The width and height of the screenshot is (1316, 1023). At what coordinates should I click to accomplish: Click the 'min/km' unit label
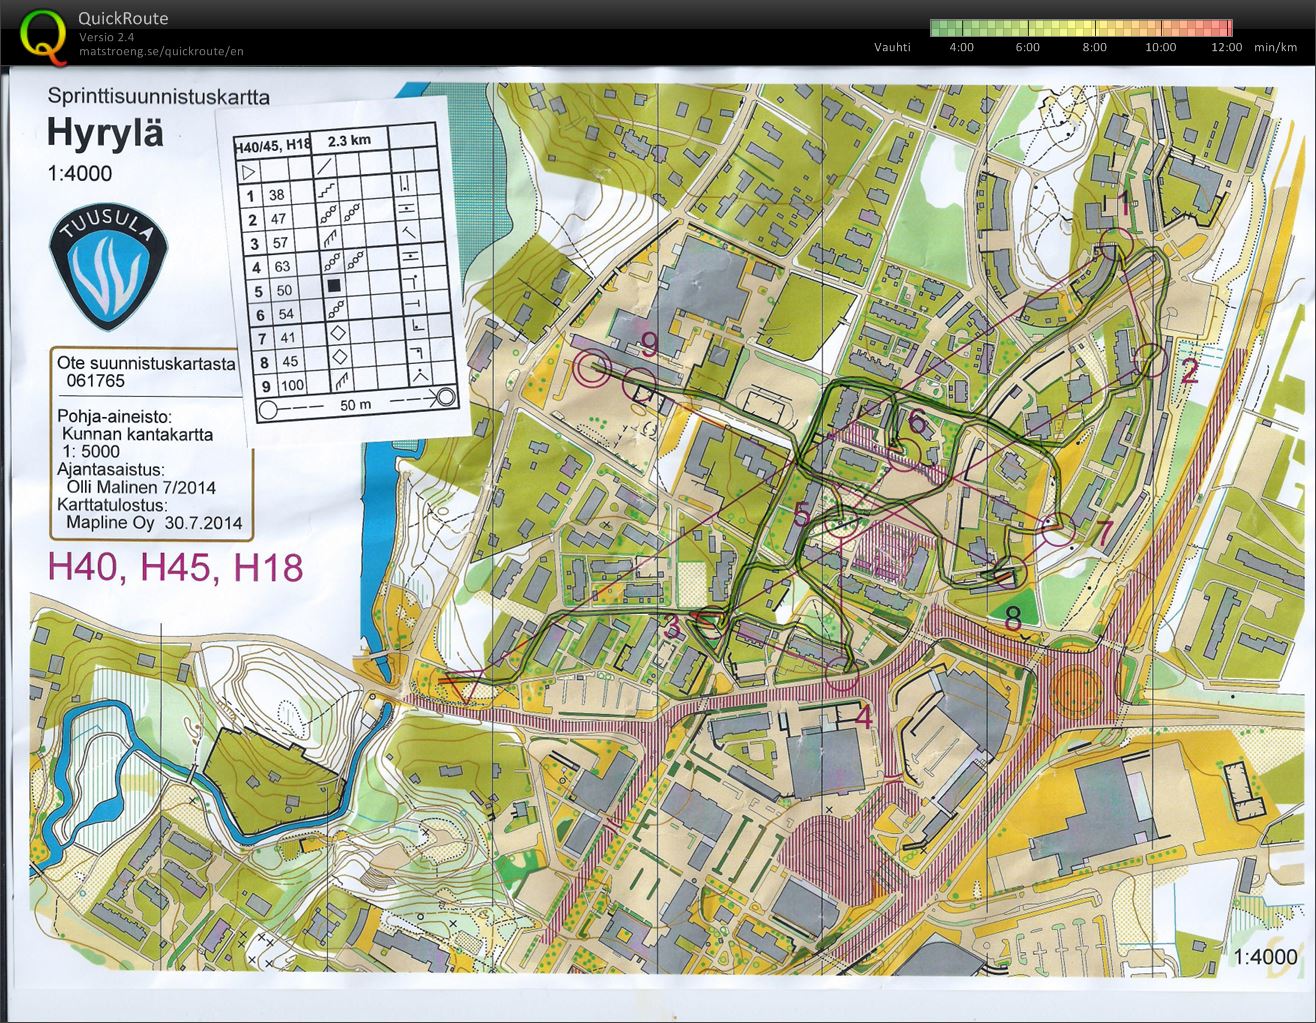coord(1275,47)
